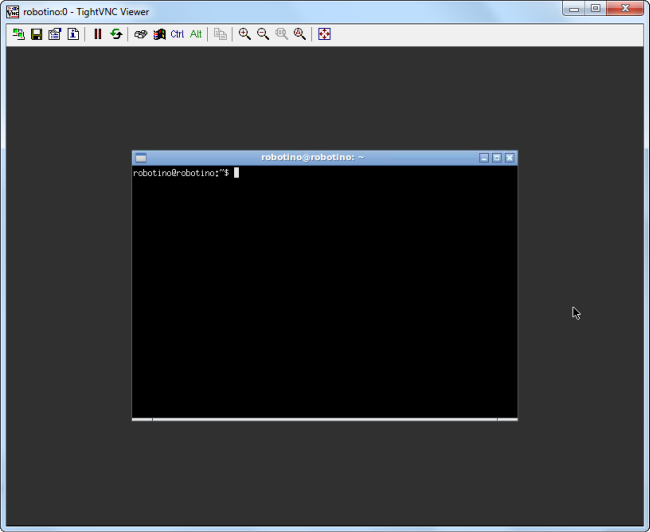Screen dimensions: 650x532
Task: Show the Connection info icon
Action: pyautogui.click(x=72, y=34)
